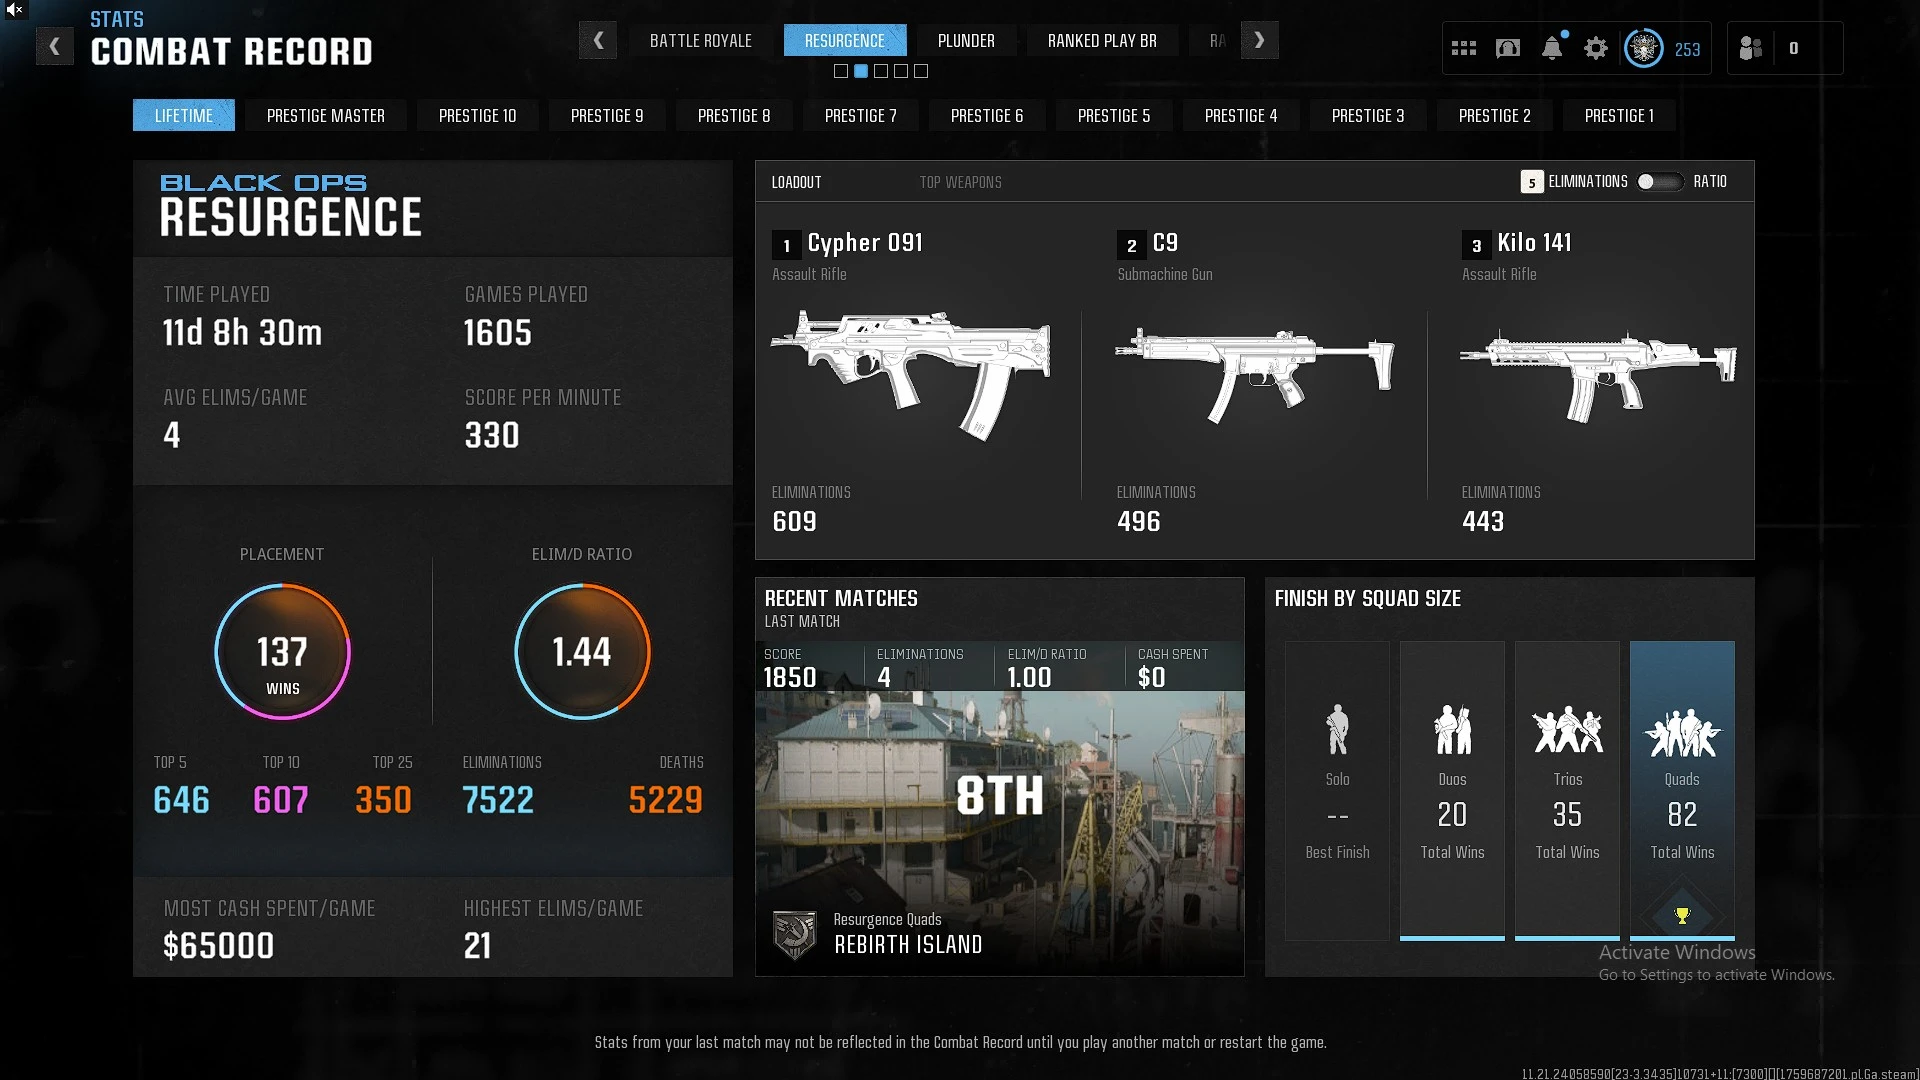Go back using the Stats back chevron
1920x1080 pixels.
click(x=55, y=46)
